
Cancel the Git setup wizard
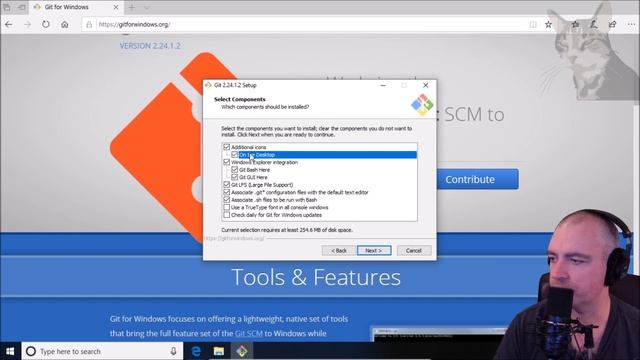tap(414, 251)
